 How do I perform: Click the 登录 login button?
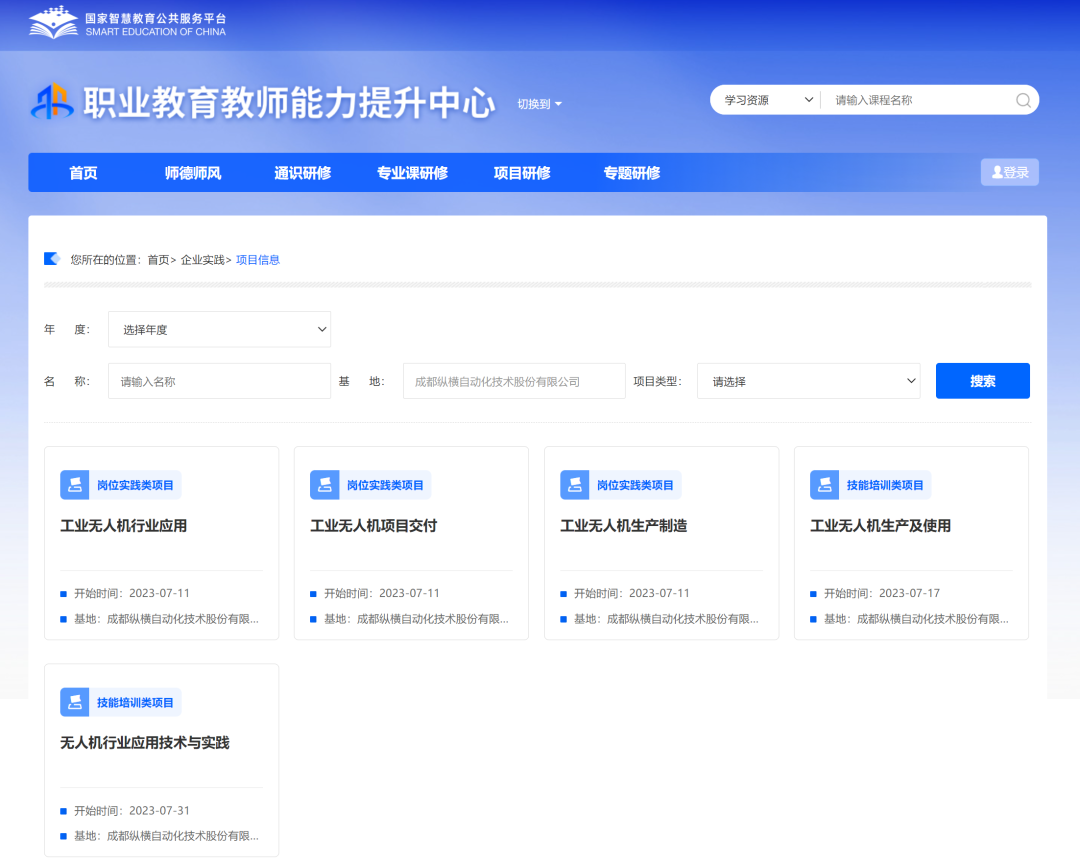point(1009,172)
